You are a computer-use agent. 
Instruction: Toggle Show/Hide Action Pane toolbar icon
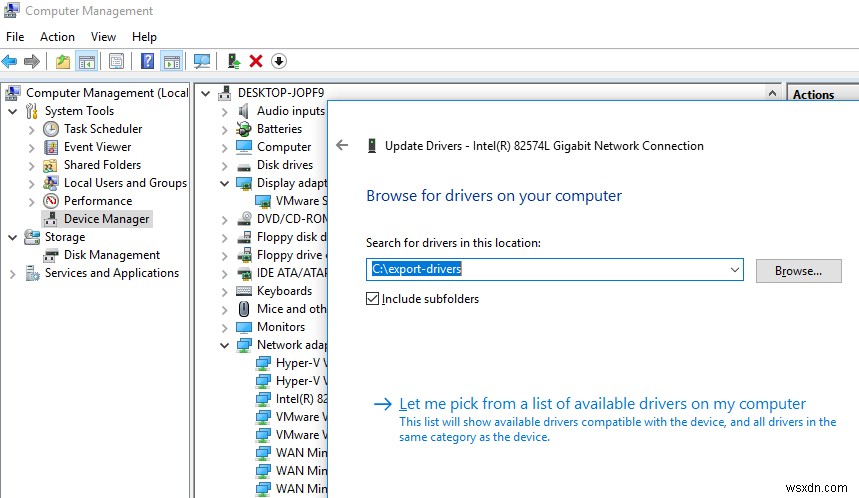pyautogui.click(x=172, y=61)
